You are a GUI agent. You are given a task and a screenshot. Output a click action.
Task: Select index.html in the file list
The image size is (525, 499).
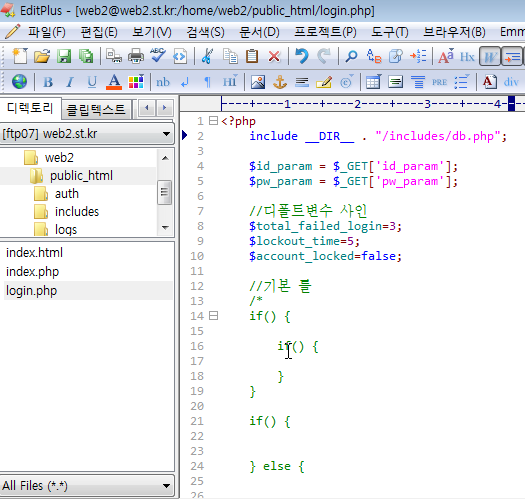point(34,253)
